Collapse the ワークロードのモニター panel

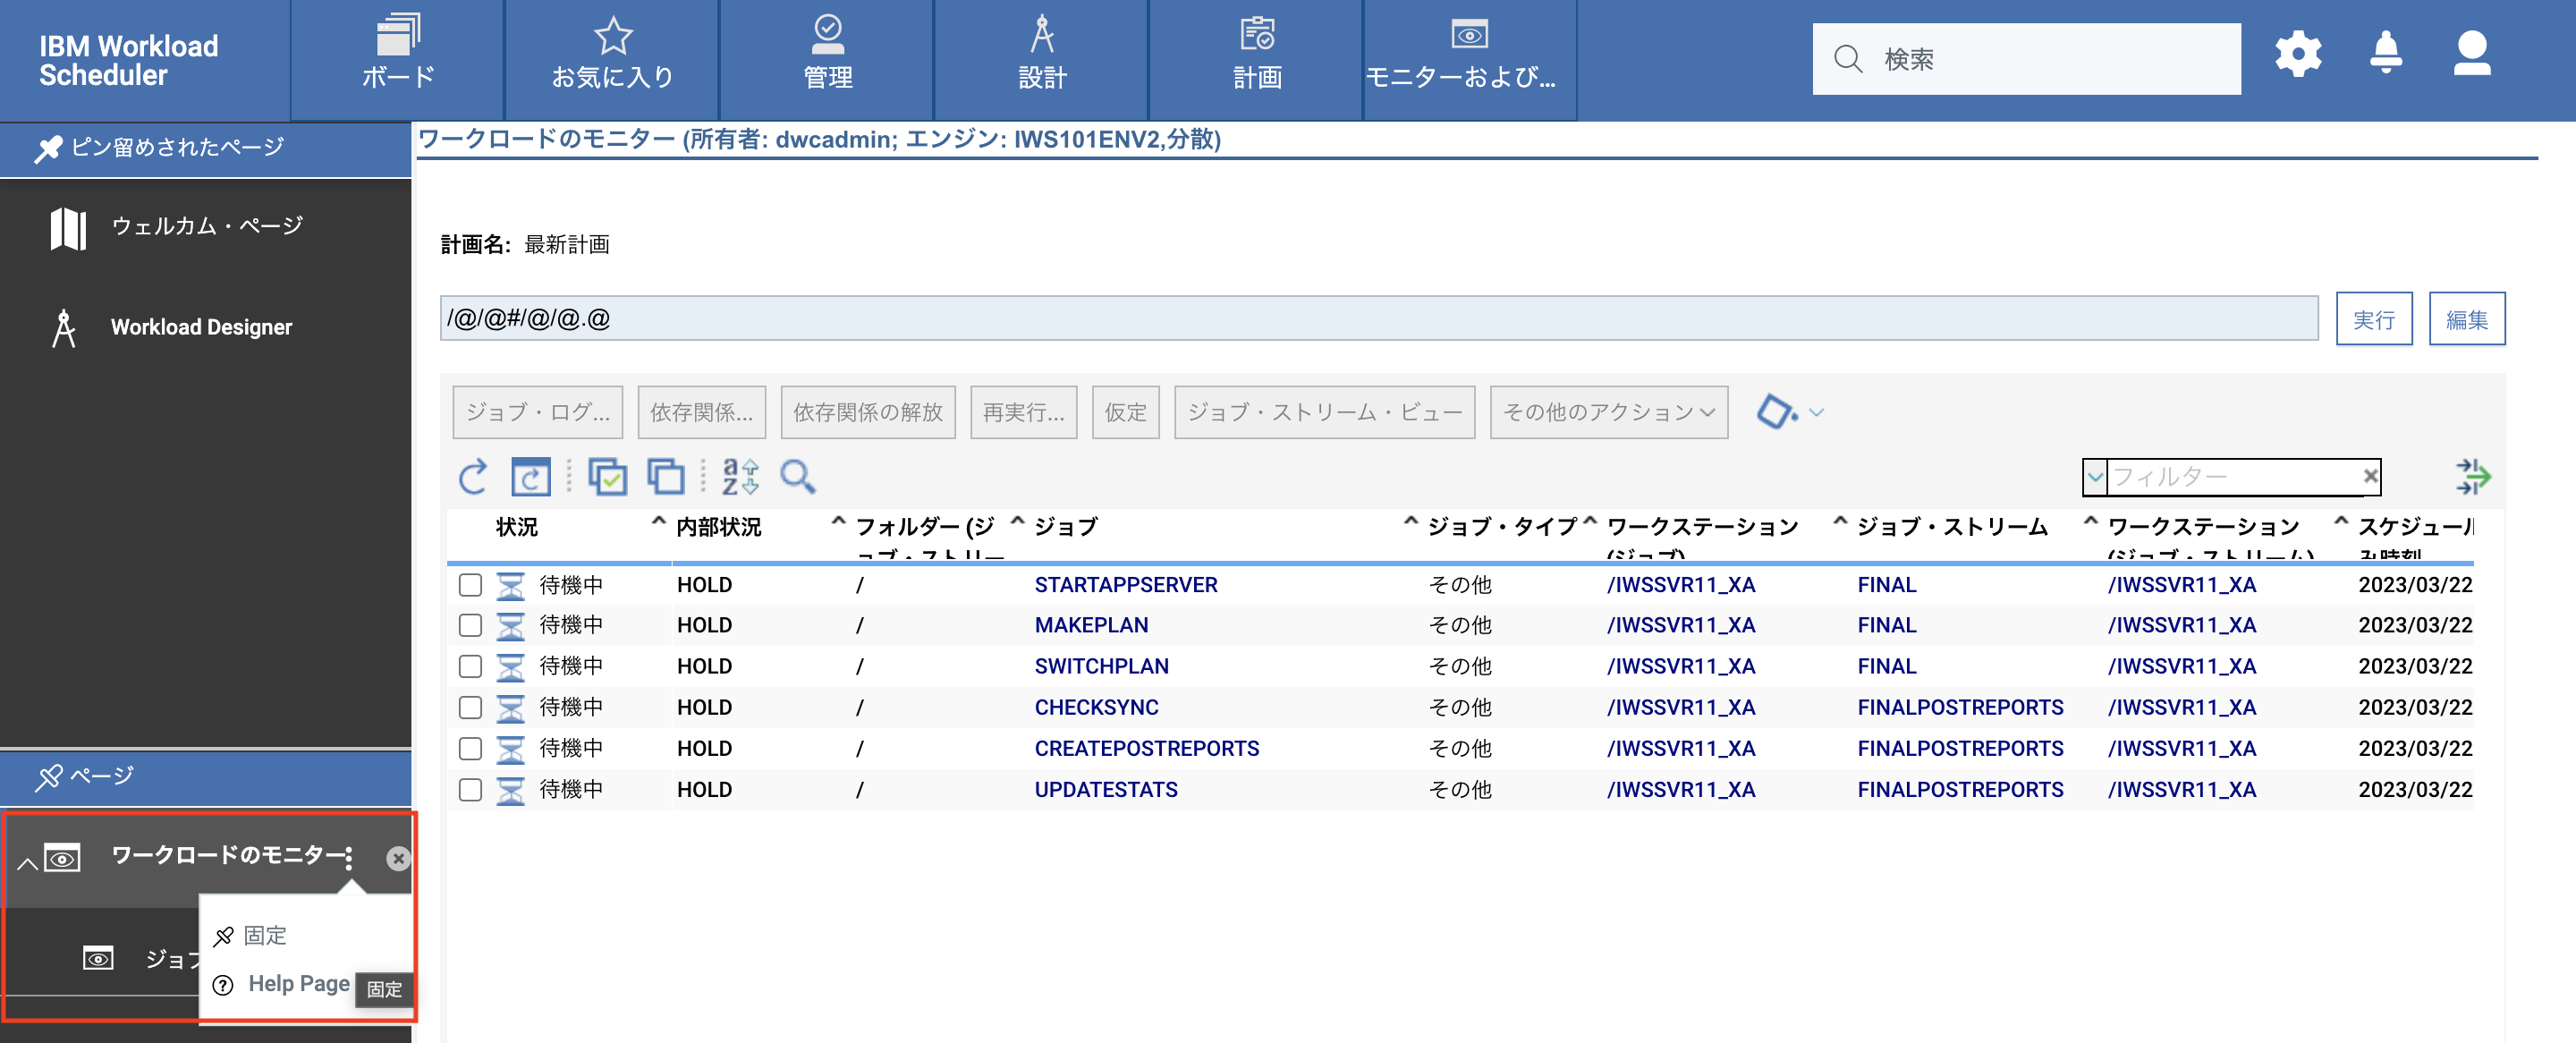[x=26, y=862]
